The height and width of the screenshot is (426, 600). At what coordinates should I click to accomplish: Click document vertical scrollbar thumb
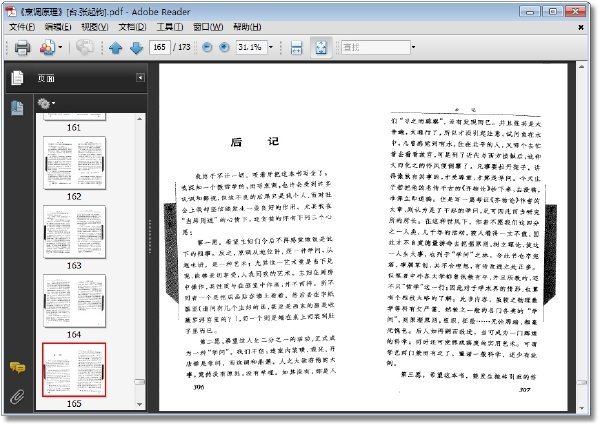tap(582, 382)
